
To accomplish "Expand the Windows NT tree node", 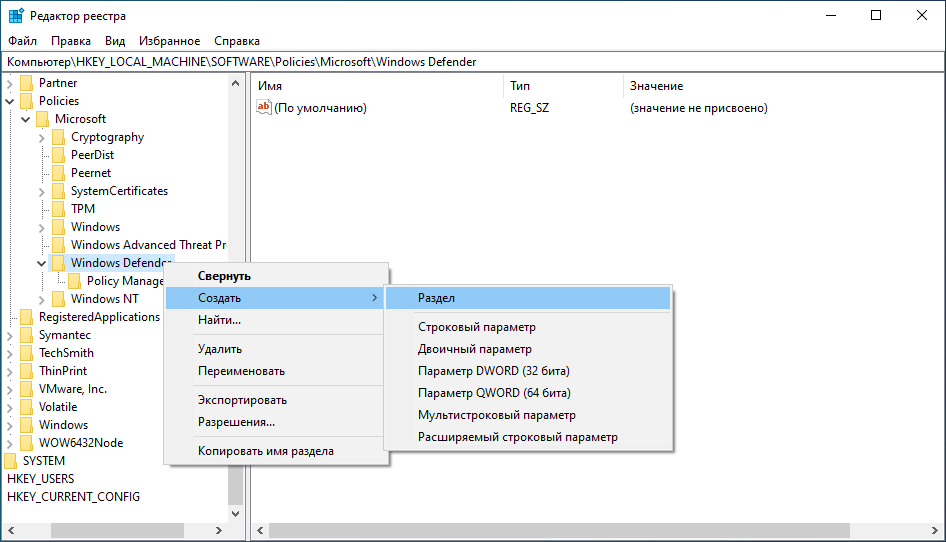I will [42, 299].
